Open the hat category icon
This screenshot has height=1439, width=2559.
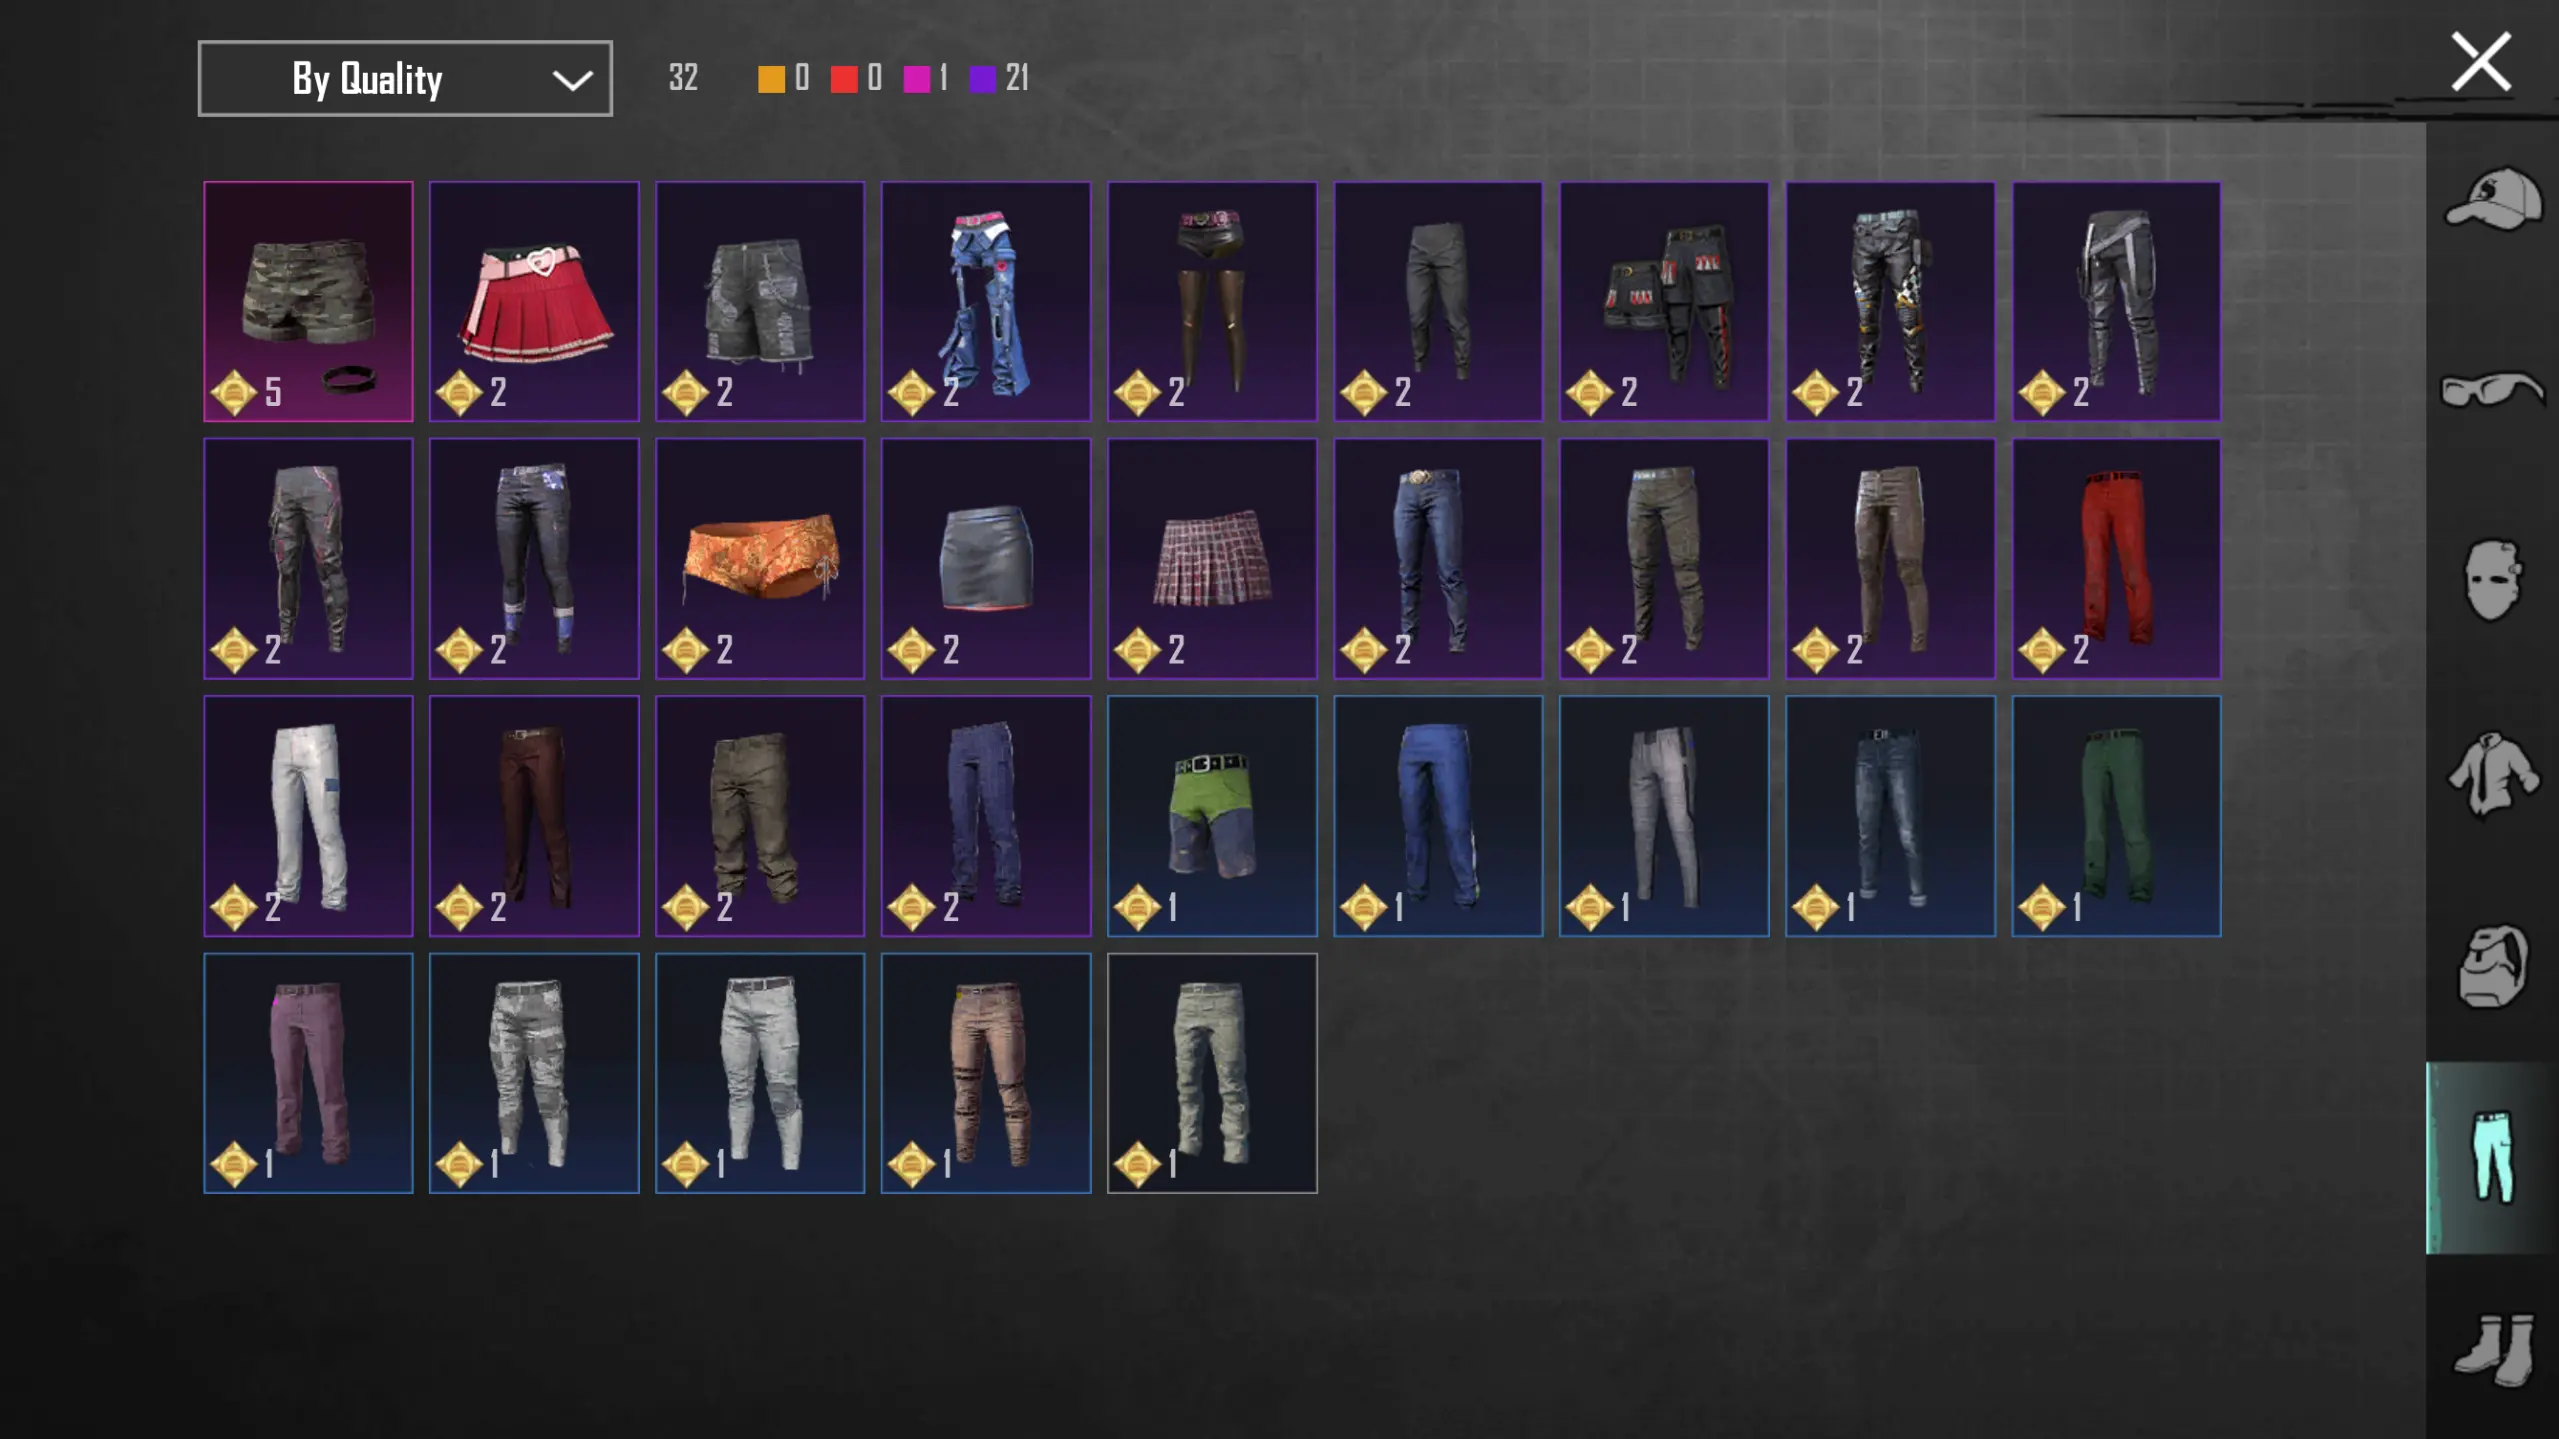click(x=2492, y=200)
